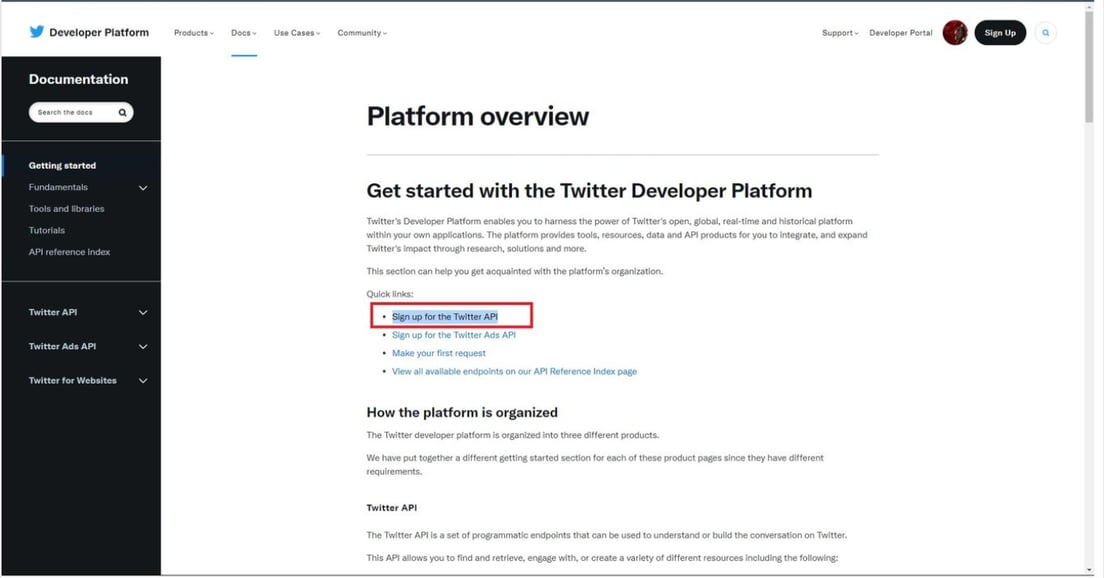Image resolution: width=1104 pixels, height=578 pixels.
Task: Open the search icon in top bar
Action: [x=1046, y=32]
